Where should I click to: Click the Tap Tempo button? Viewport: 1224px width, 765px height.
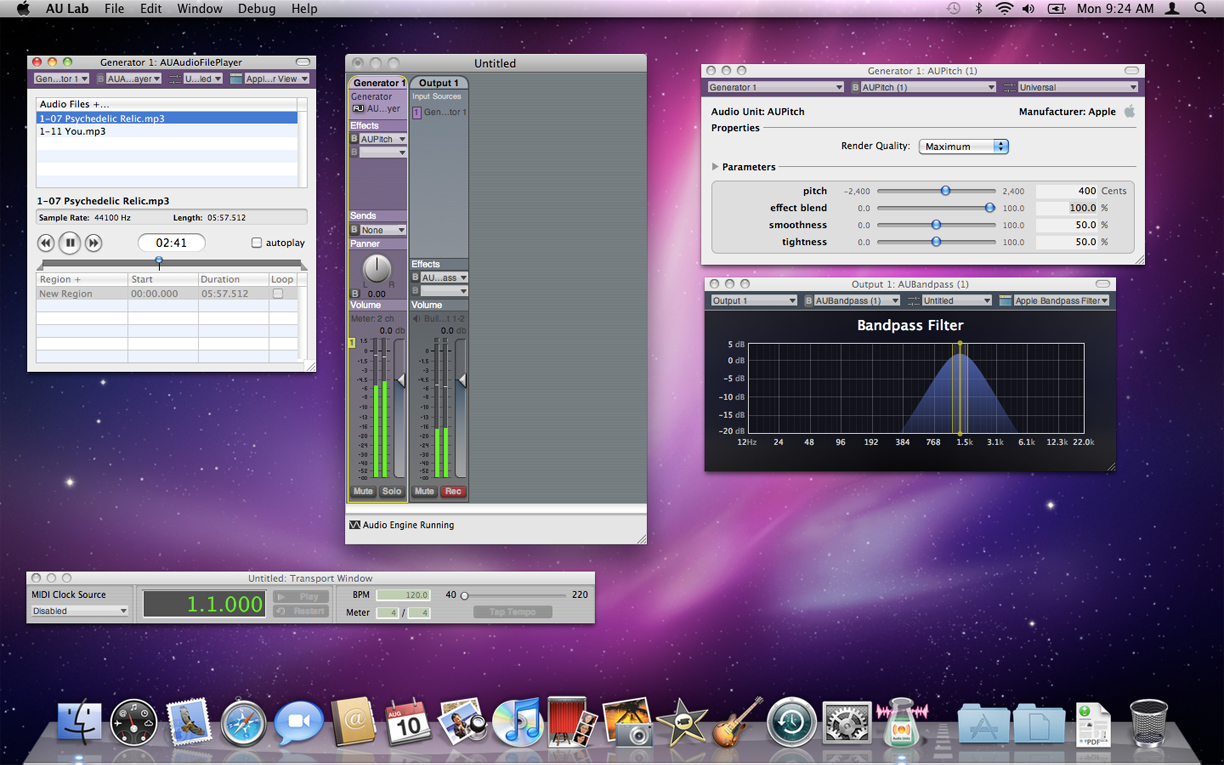point(512,612)
